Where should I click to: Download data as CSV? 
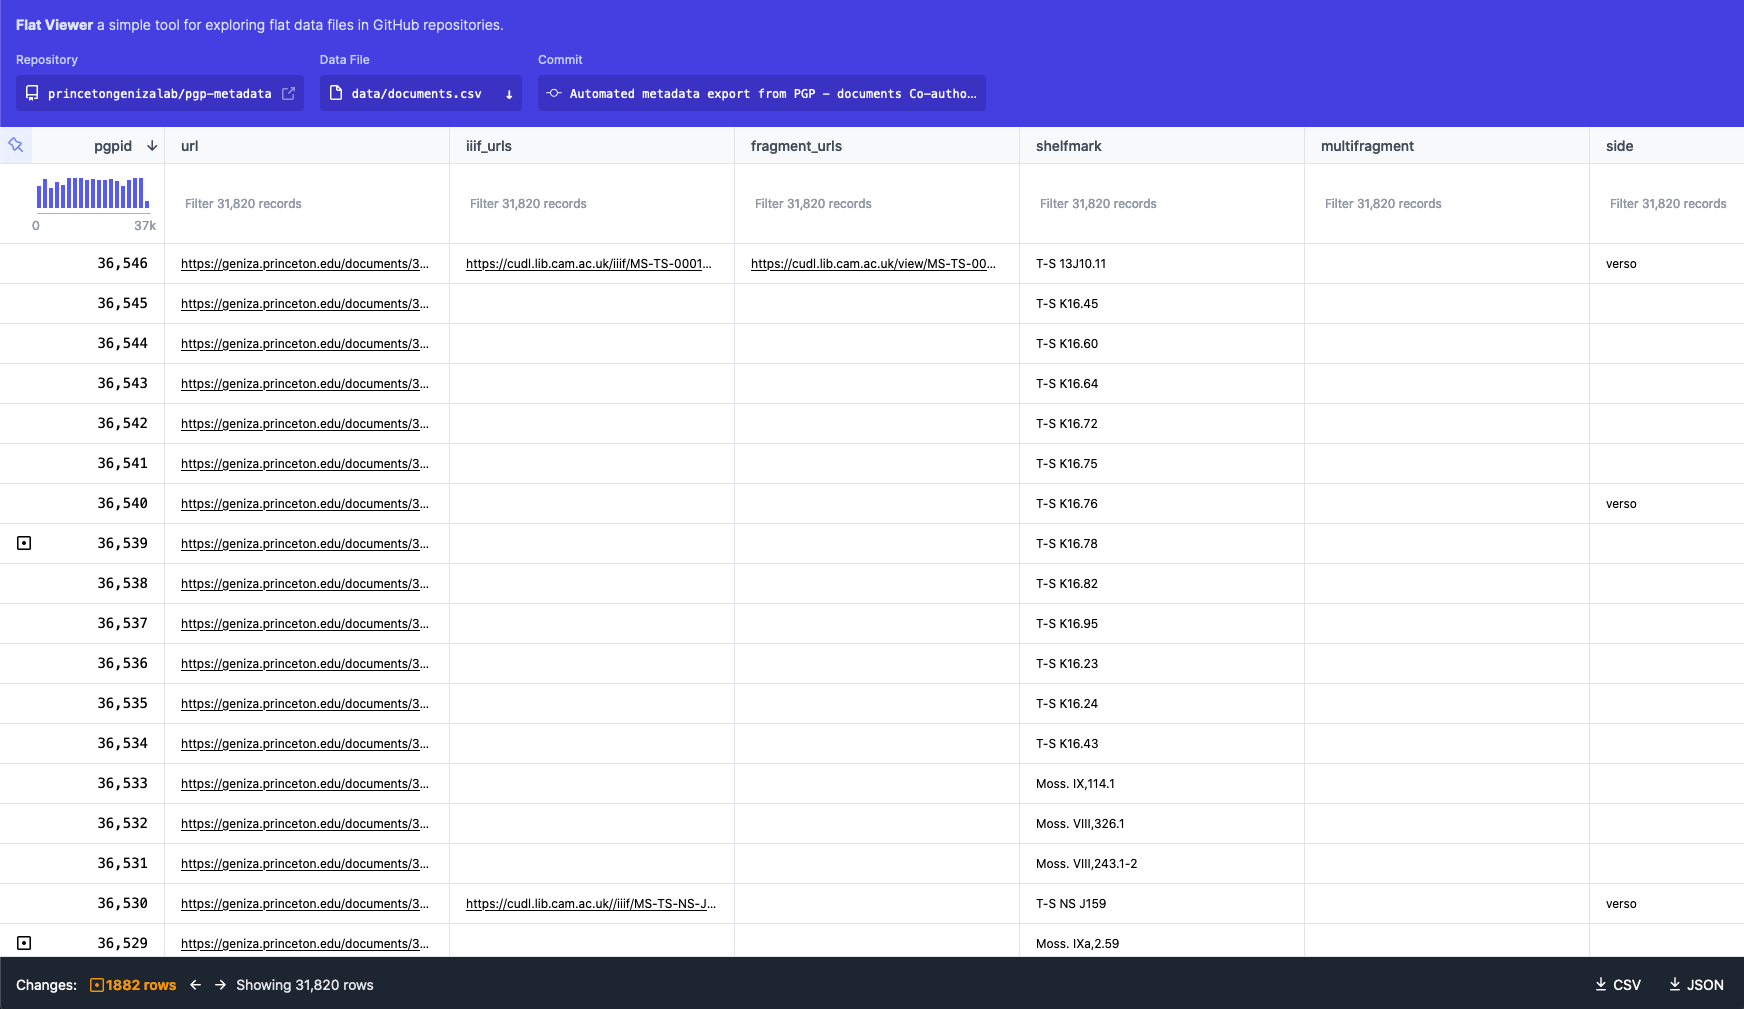click(x=1618, y=985)
